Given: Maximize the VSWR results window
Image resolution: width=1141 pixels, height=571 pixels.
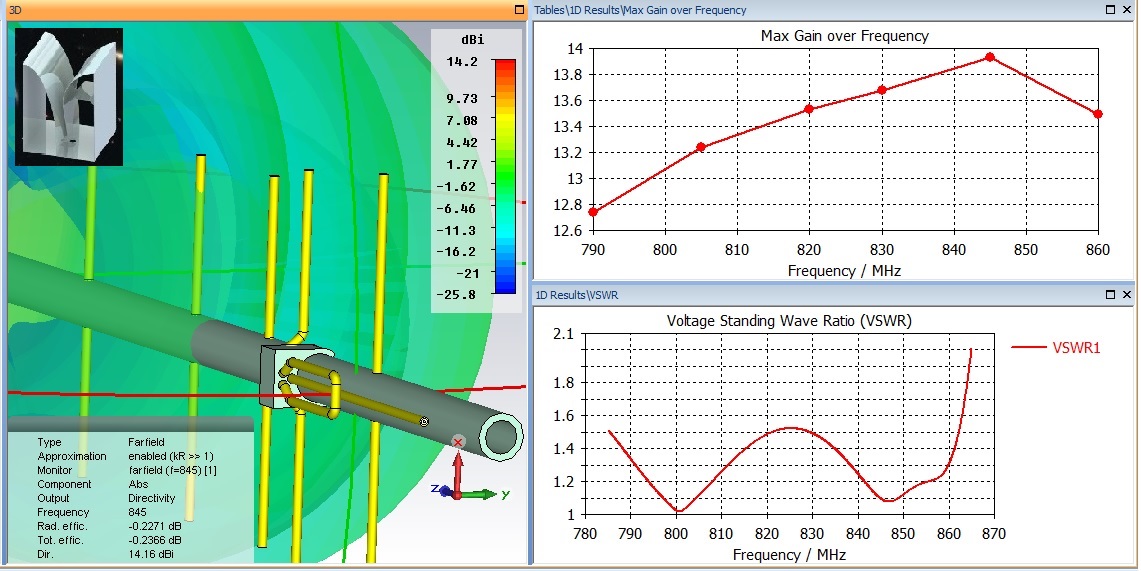Looking at the screenshot, I should [1110, 295].
